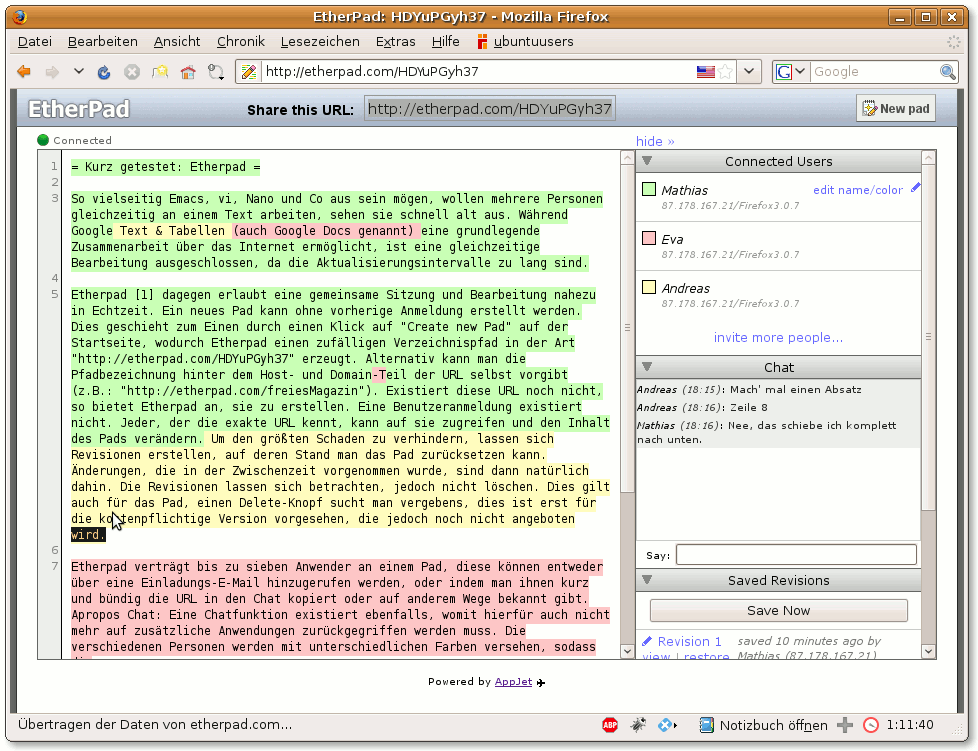Click the green Connected status indicator

[x=43, y=140]
